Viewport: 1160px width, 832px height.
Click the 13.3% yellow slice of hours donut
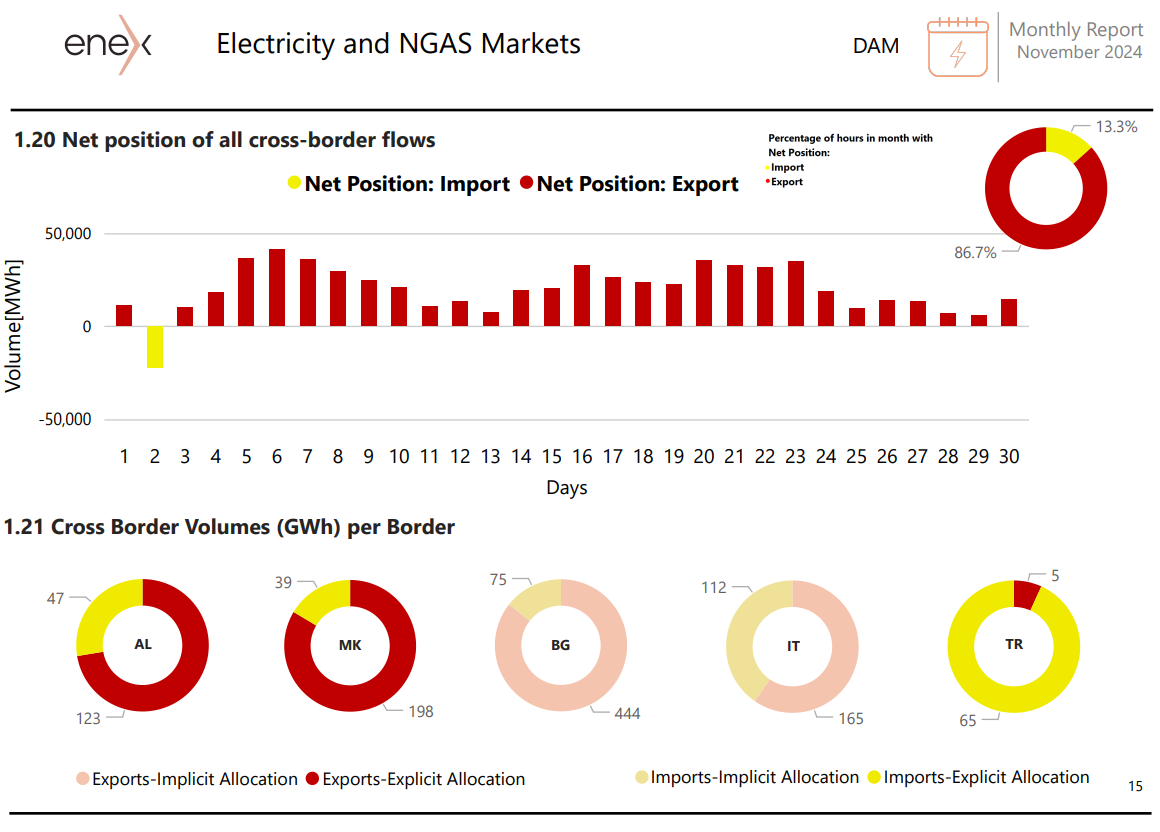[1067, 143]
